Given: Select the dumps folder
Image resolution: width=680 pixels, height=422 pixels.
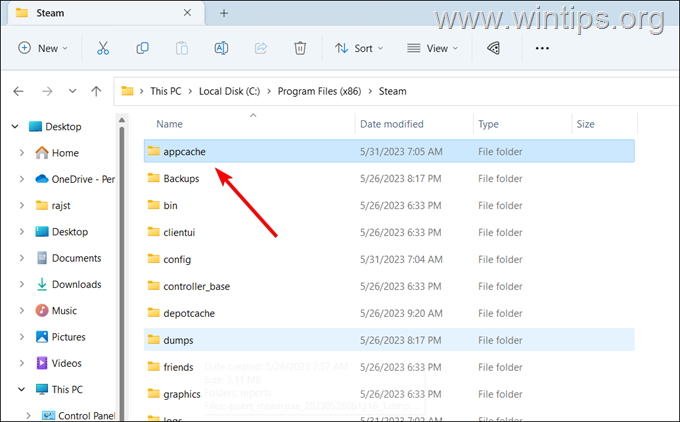Looking at the screenshot, I should point(389,340).
